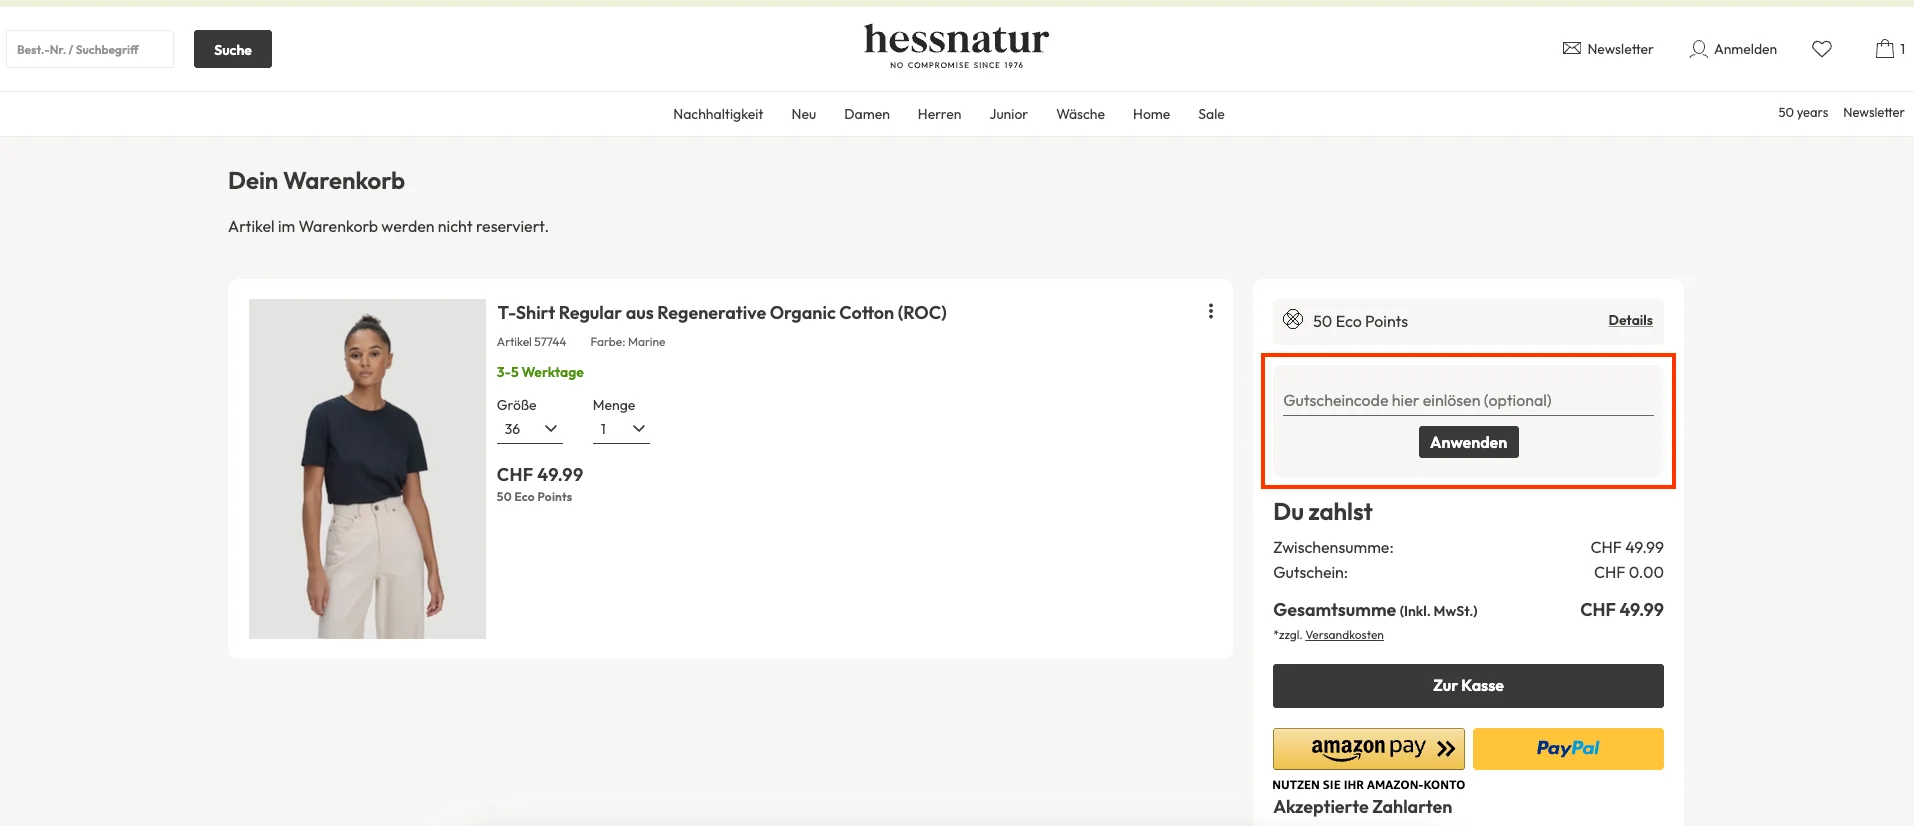Image resolution: width=1914 pixels, height=826 pixels.
Task: Click the 50 Eco Points text under price
Action: tap(534, 497)
